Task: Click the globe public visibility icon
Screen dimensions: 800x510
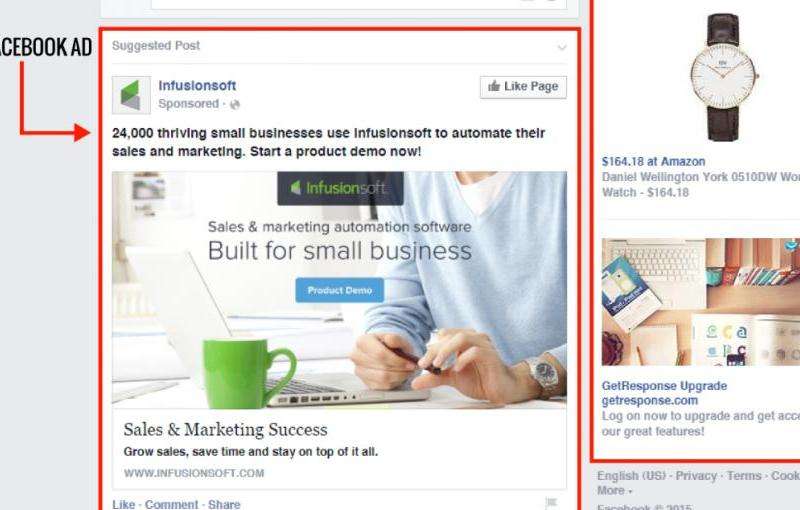Action: (x=235, y=105)
